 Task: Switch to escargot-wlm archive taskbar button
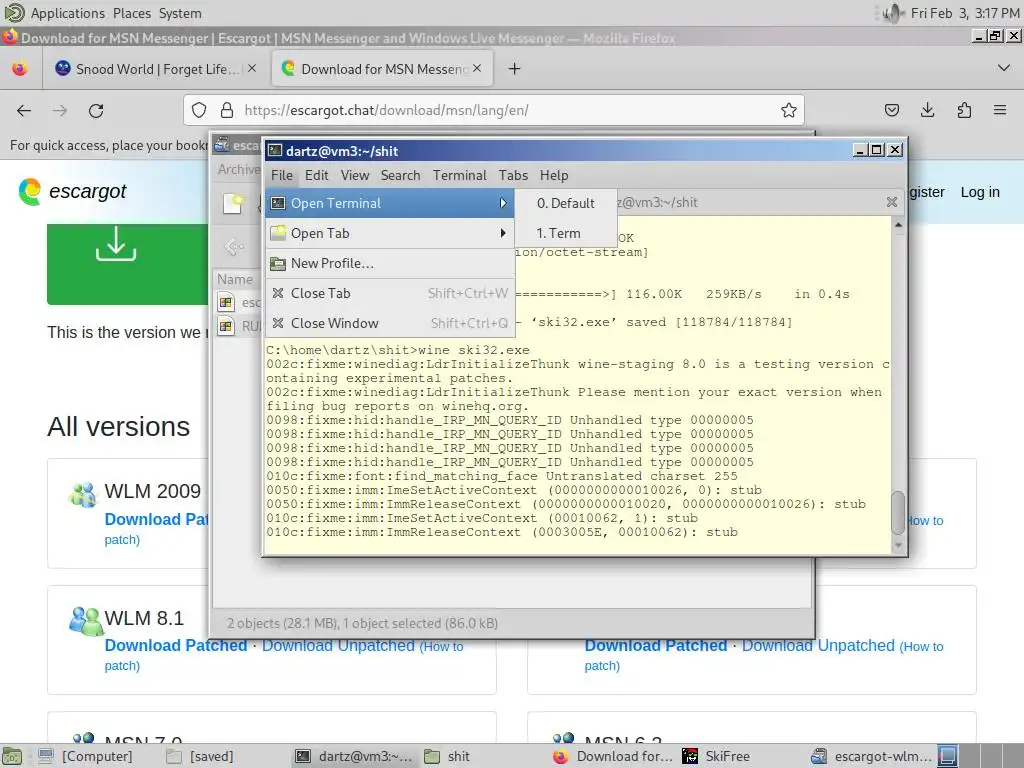[871, 756]
